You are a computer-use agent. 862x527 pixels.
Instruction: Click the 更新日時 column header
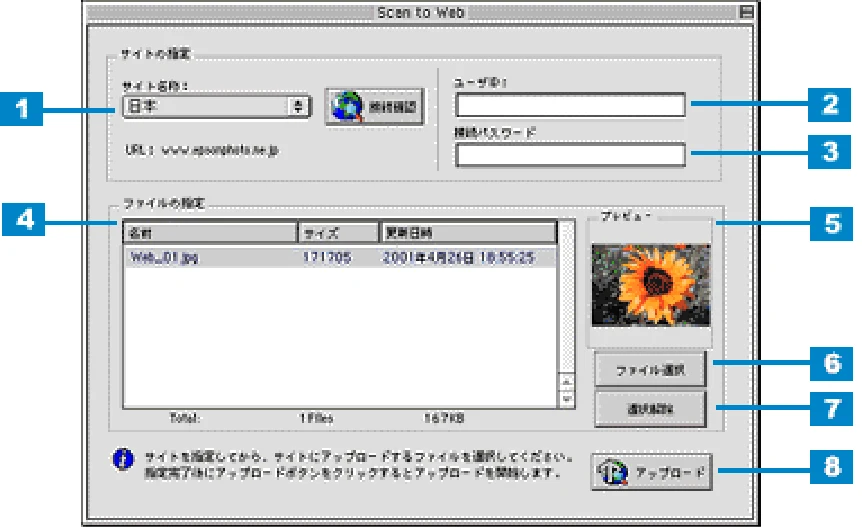coord(468,232)
